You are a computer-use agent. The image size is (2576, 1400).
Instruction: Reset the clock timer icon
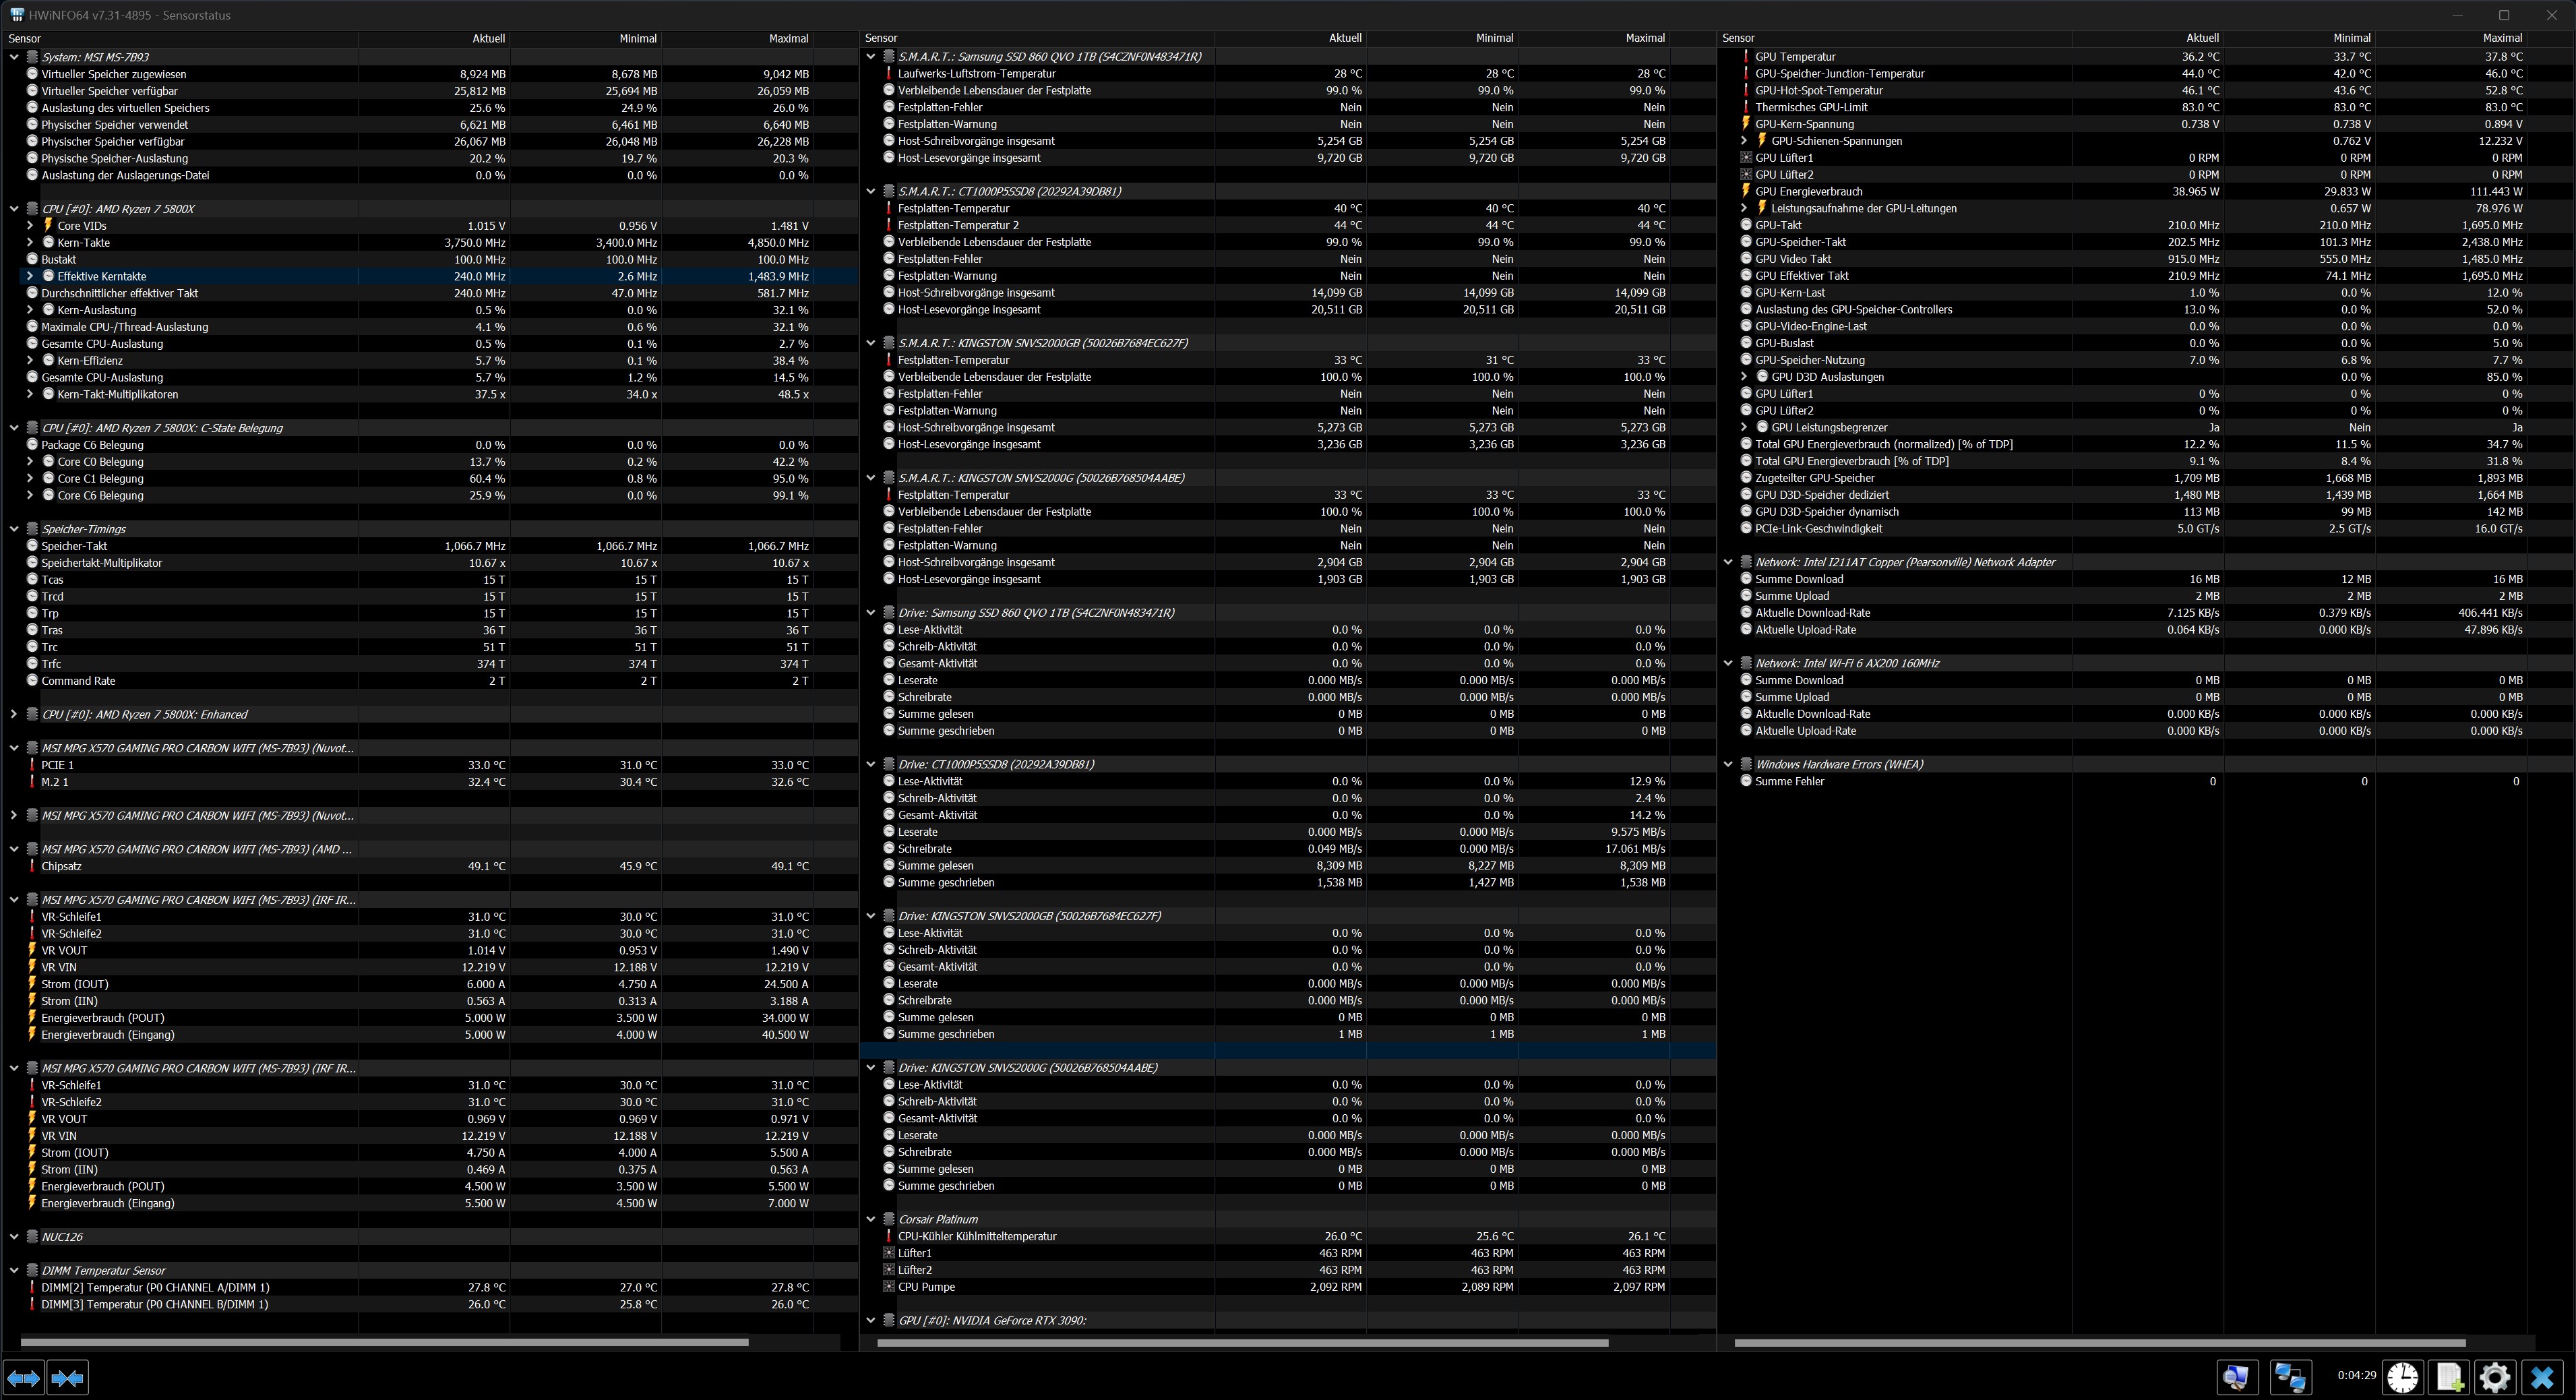(x=2402, y=1377)
